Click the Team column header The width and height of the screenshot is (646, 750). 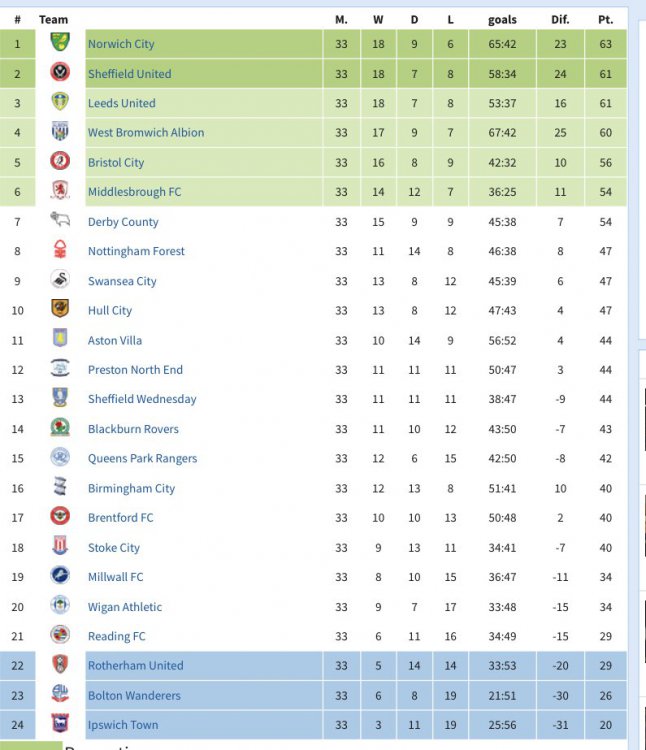[x=54, y=19]
